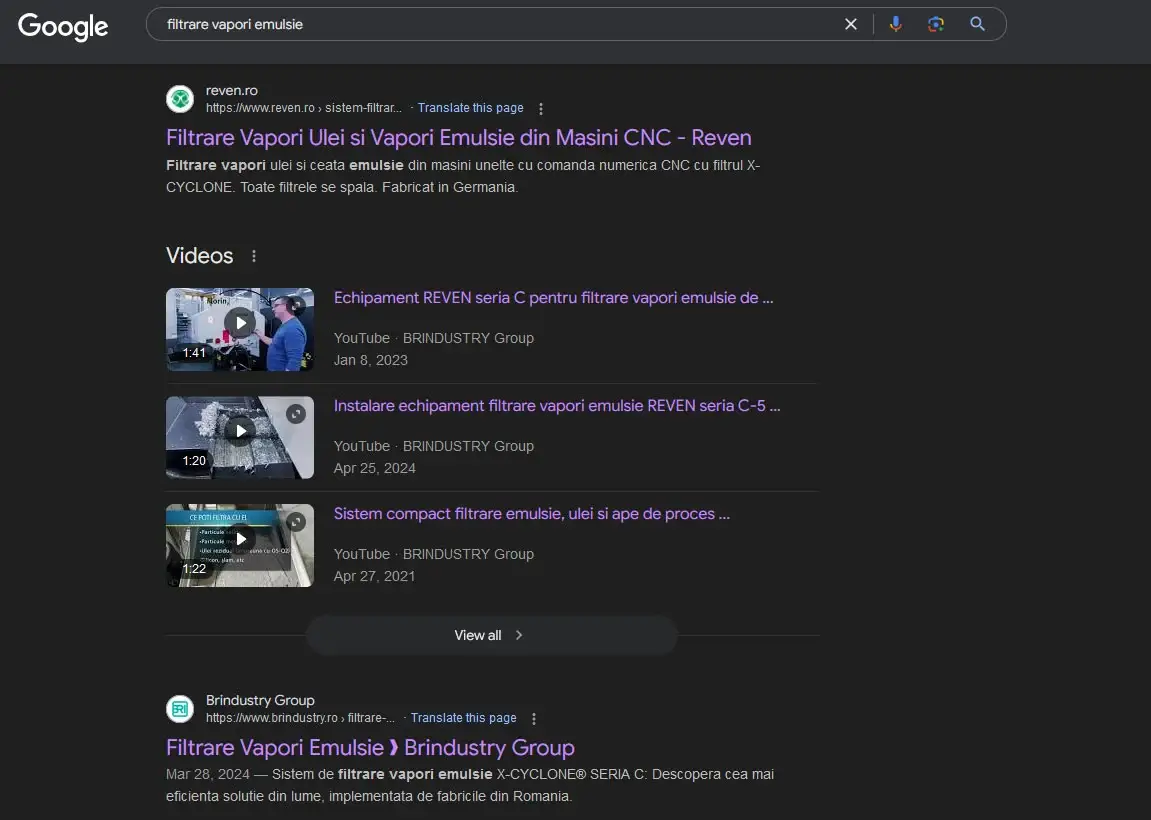Open 'Instalare echipament filtrare vapori' video link
This screenshot has height=820, width=1151.
[x=557, y=406]
